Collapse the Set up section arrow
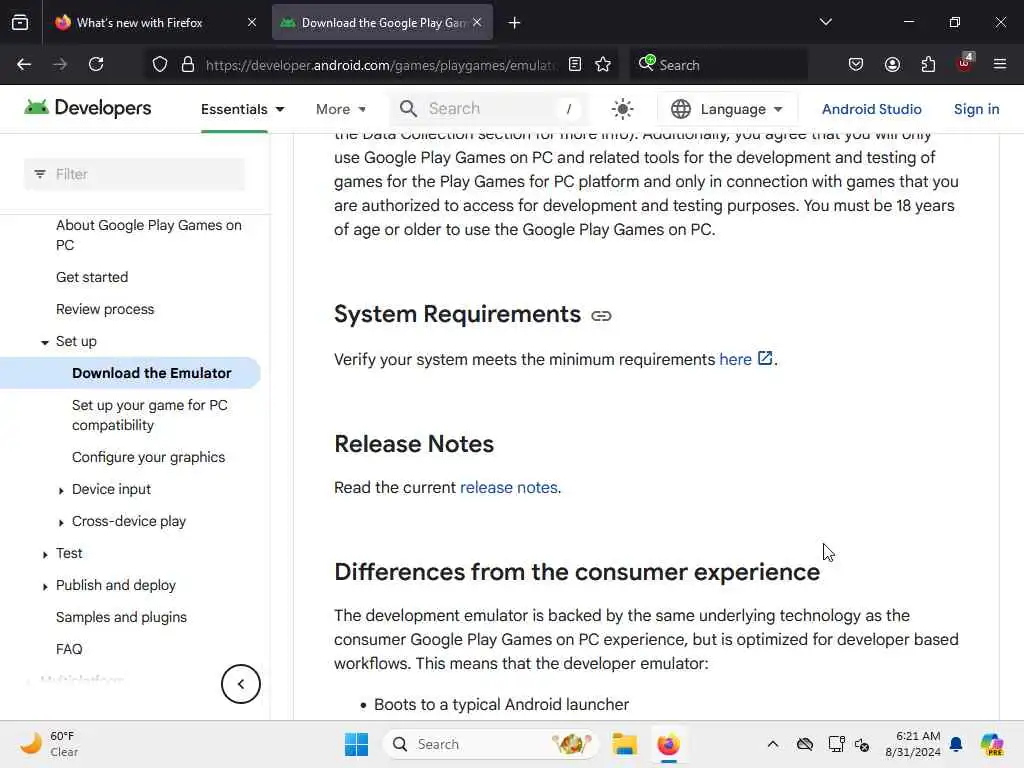 (x=44, y=342)
